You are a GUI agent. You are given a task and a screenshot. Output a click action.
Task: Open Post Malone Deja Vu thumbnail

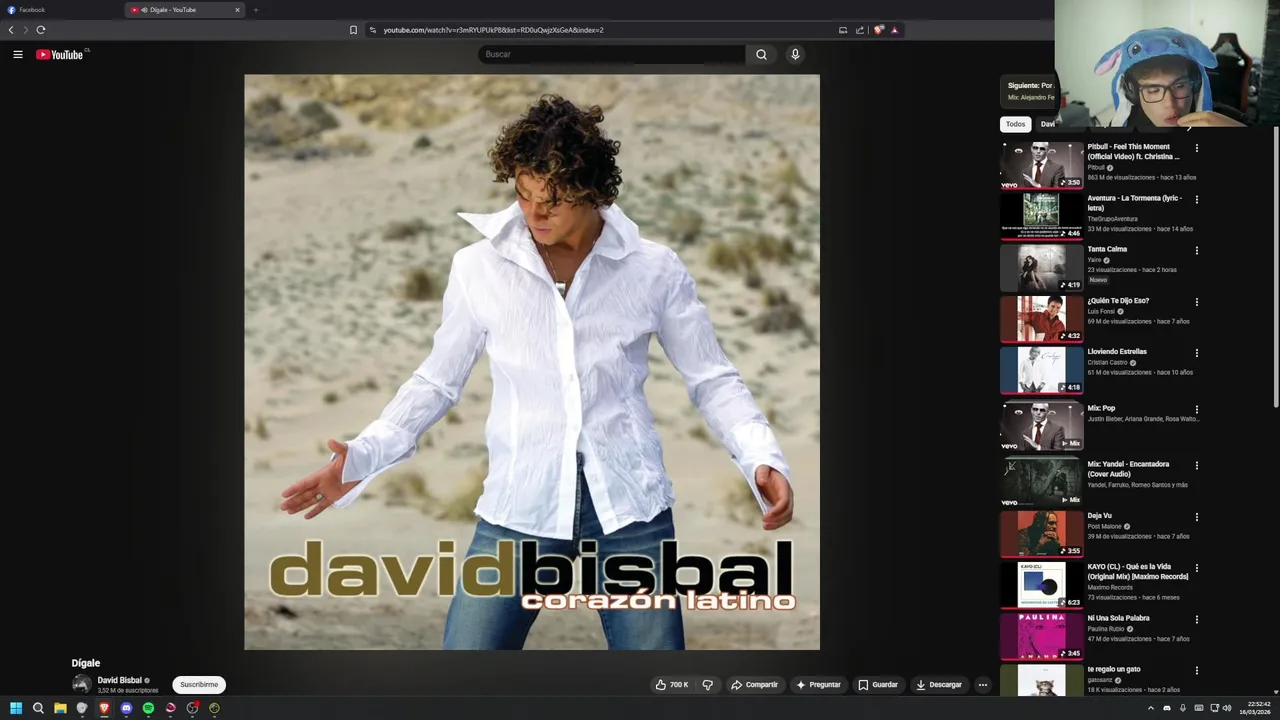pos(1041,534)
